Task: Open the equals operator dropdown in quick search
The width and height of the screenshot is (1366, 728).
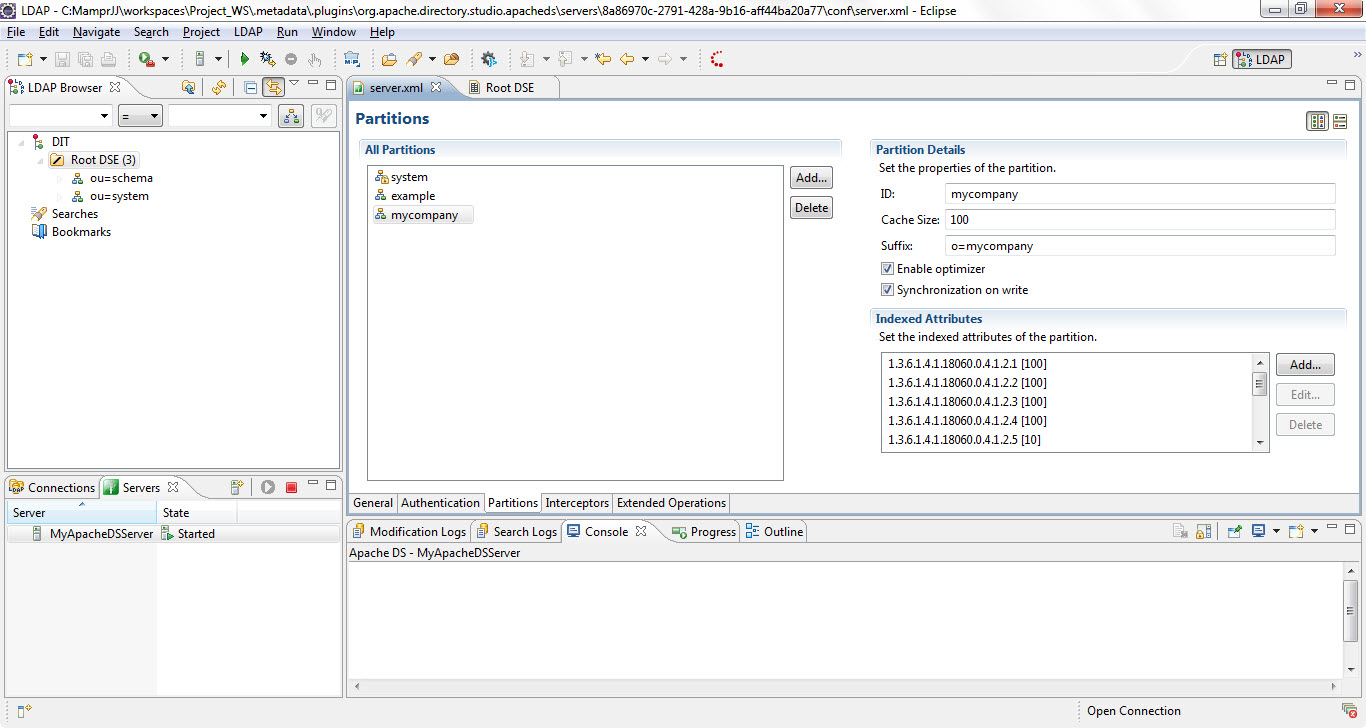Action: pos(140,116)
